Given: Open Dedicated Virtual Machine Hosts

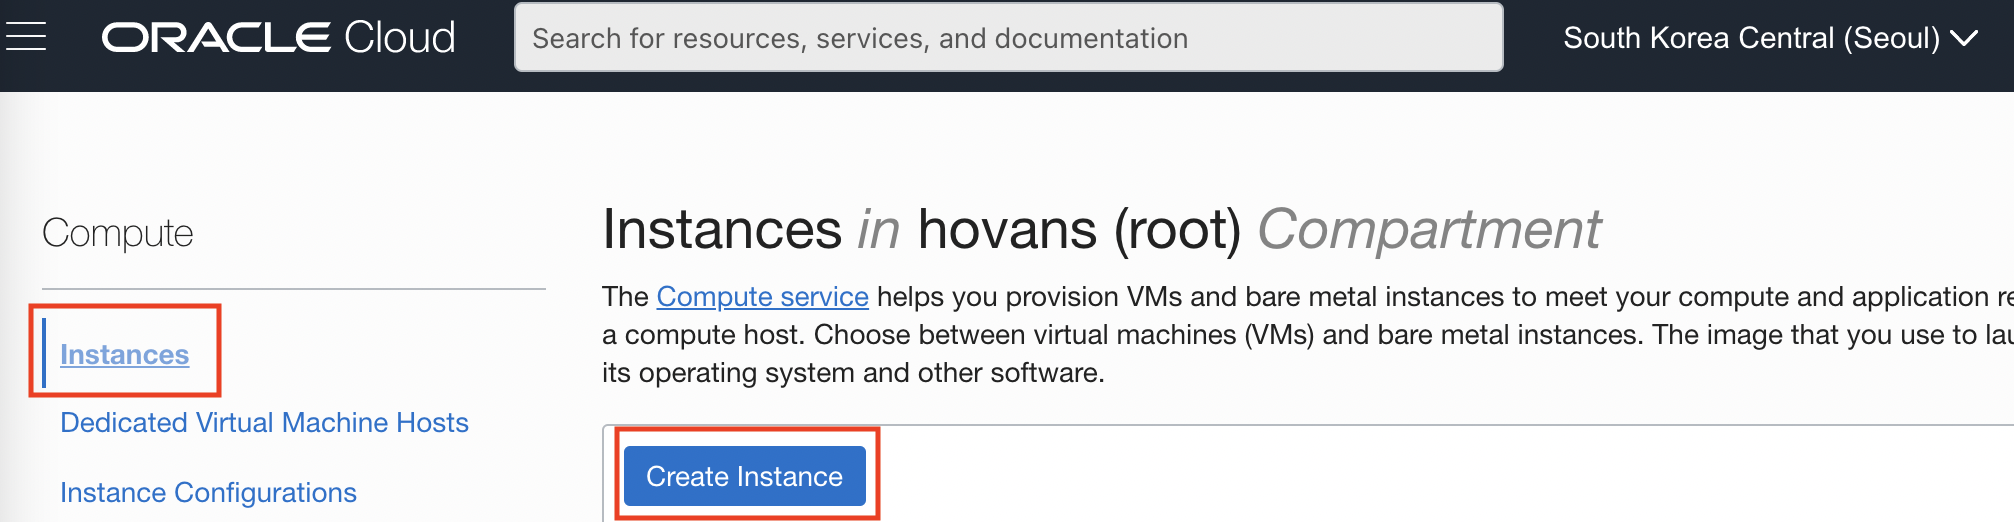Looking at the screenshot, I should pos(264,422).
